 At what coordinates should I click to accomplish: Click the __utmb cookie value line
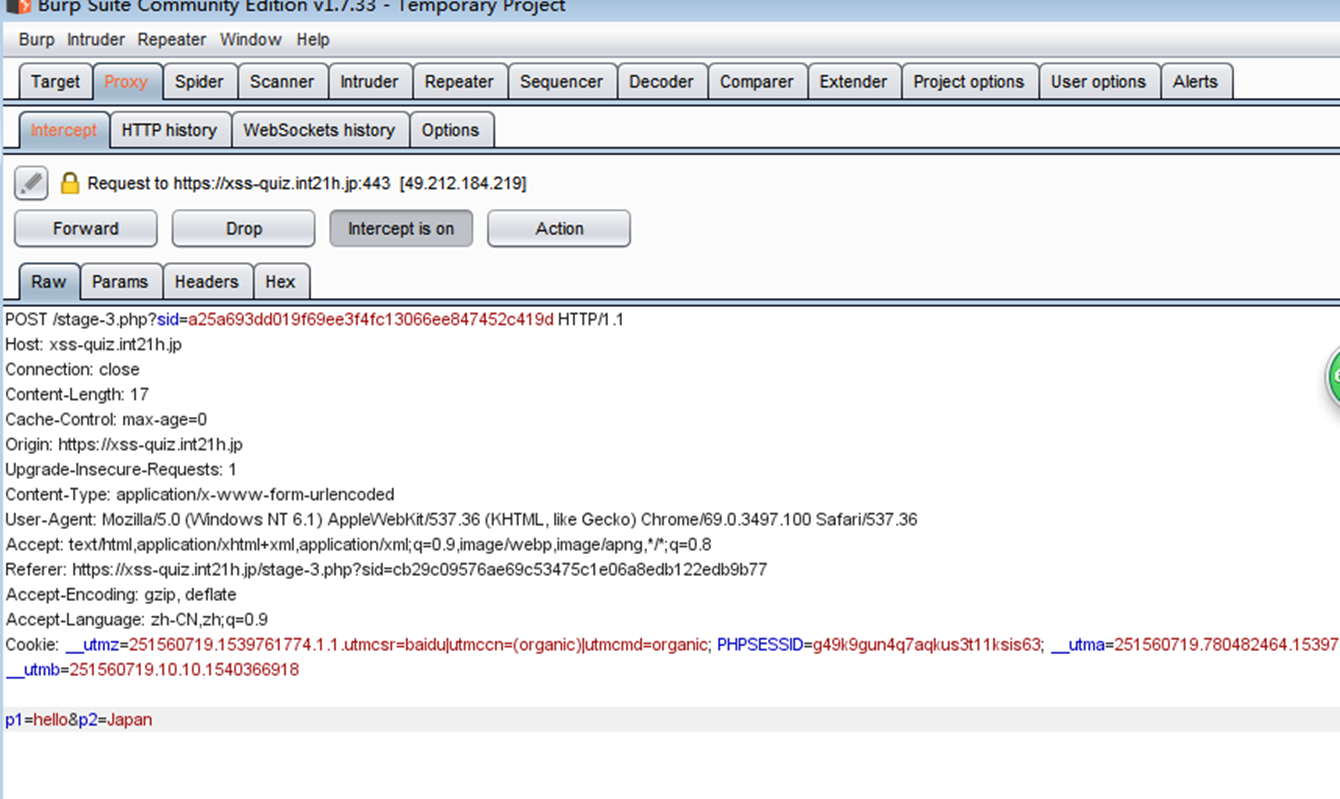(152, 669)
